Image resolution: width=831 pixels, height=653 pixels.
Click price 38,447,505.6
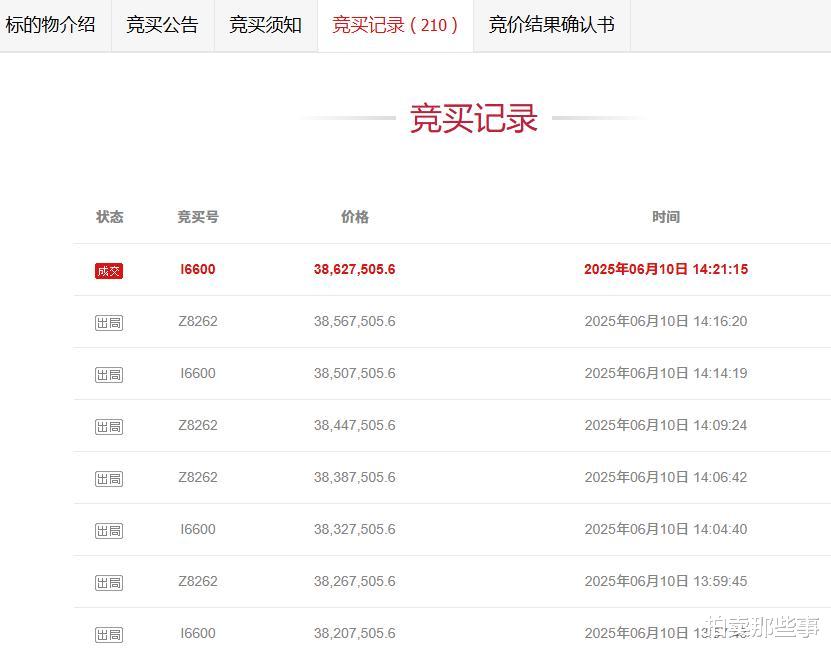point(355,425)
